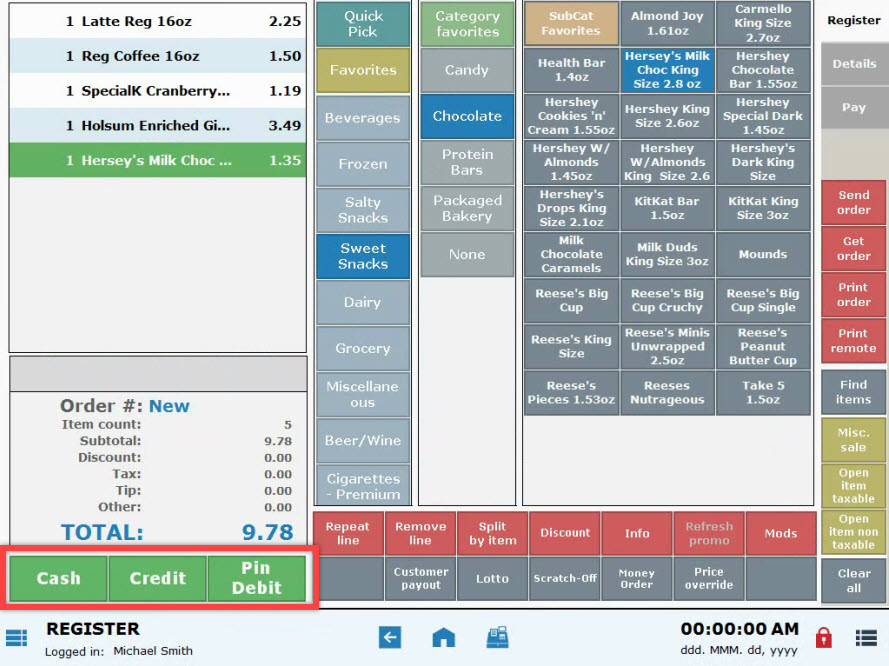This screenshot has width=889, height=666.
Task: Open the navigation menu via the hamburger icon
Action: [x=14, y=637]
